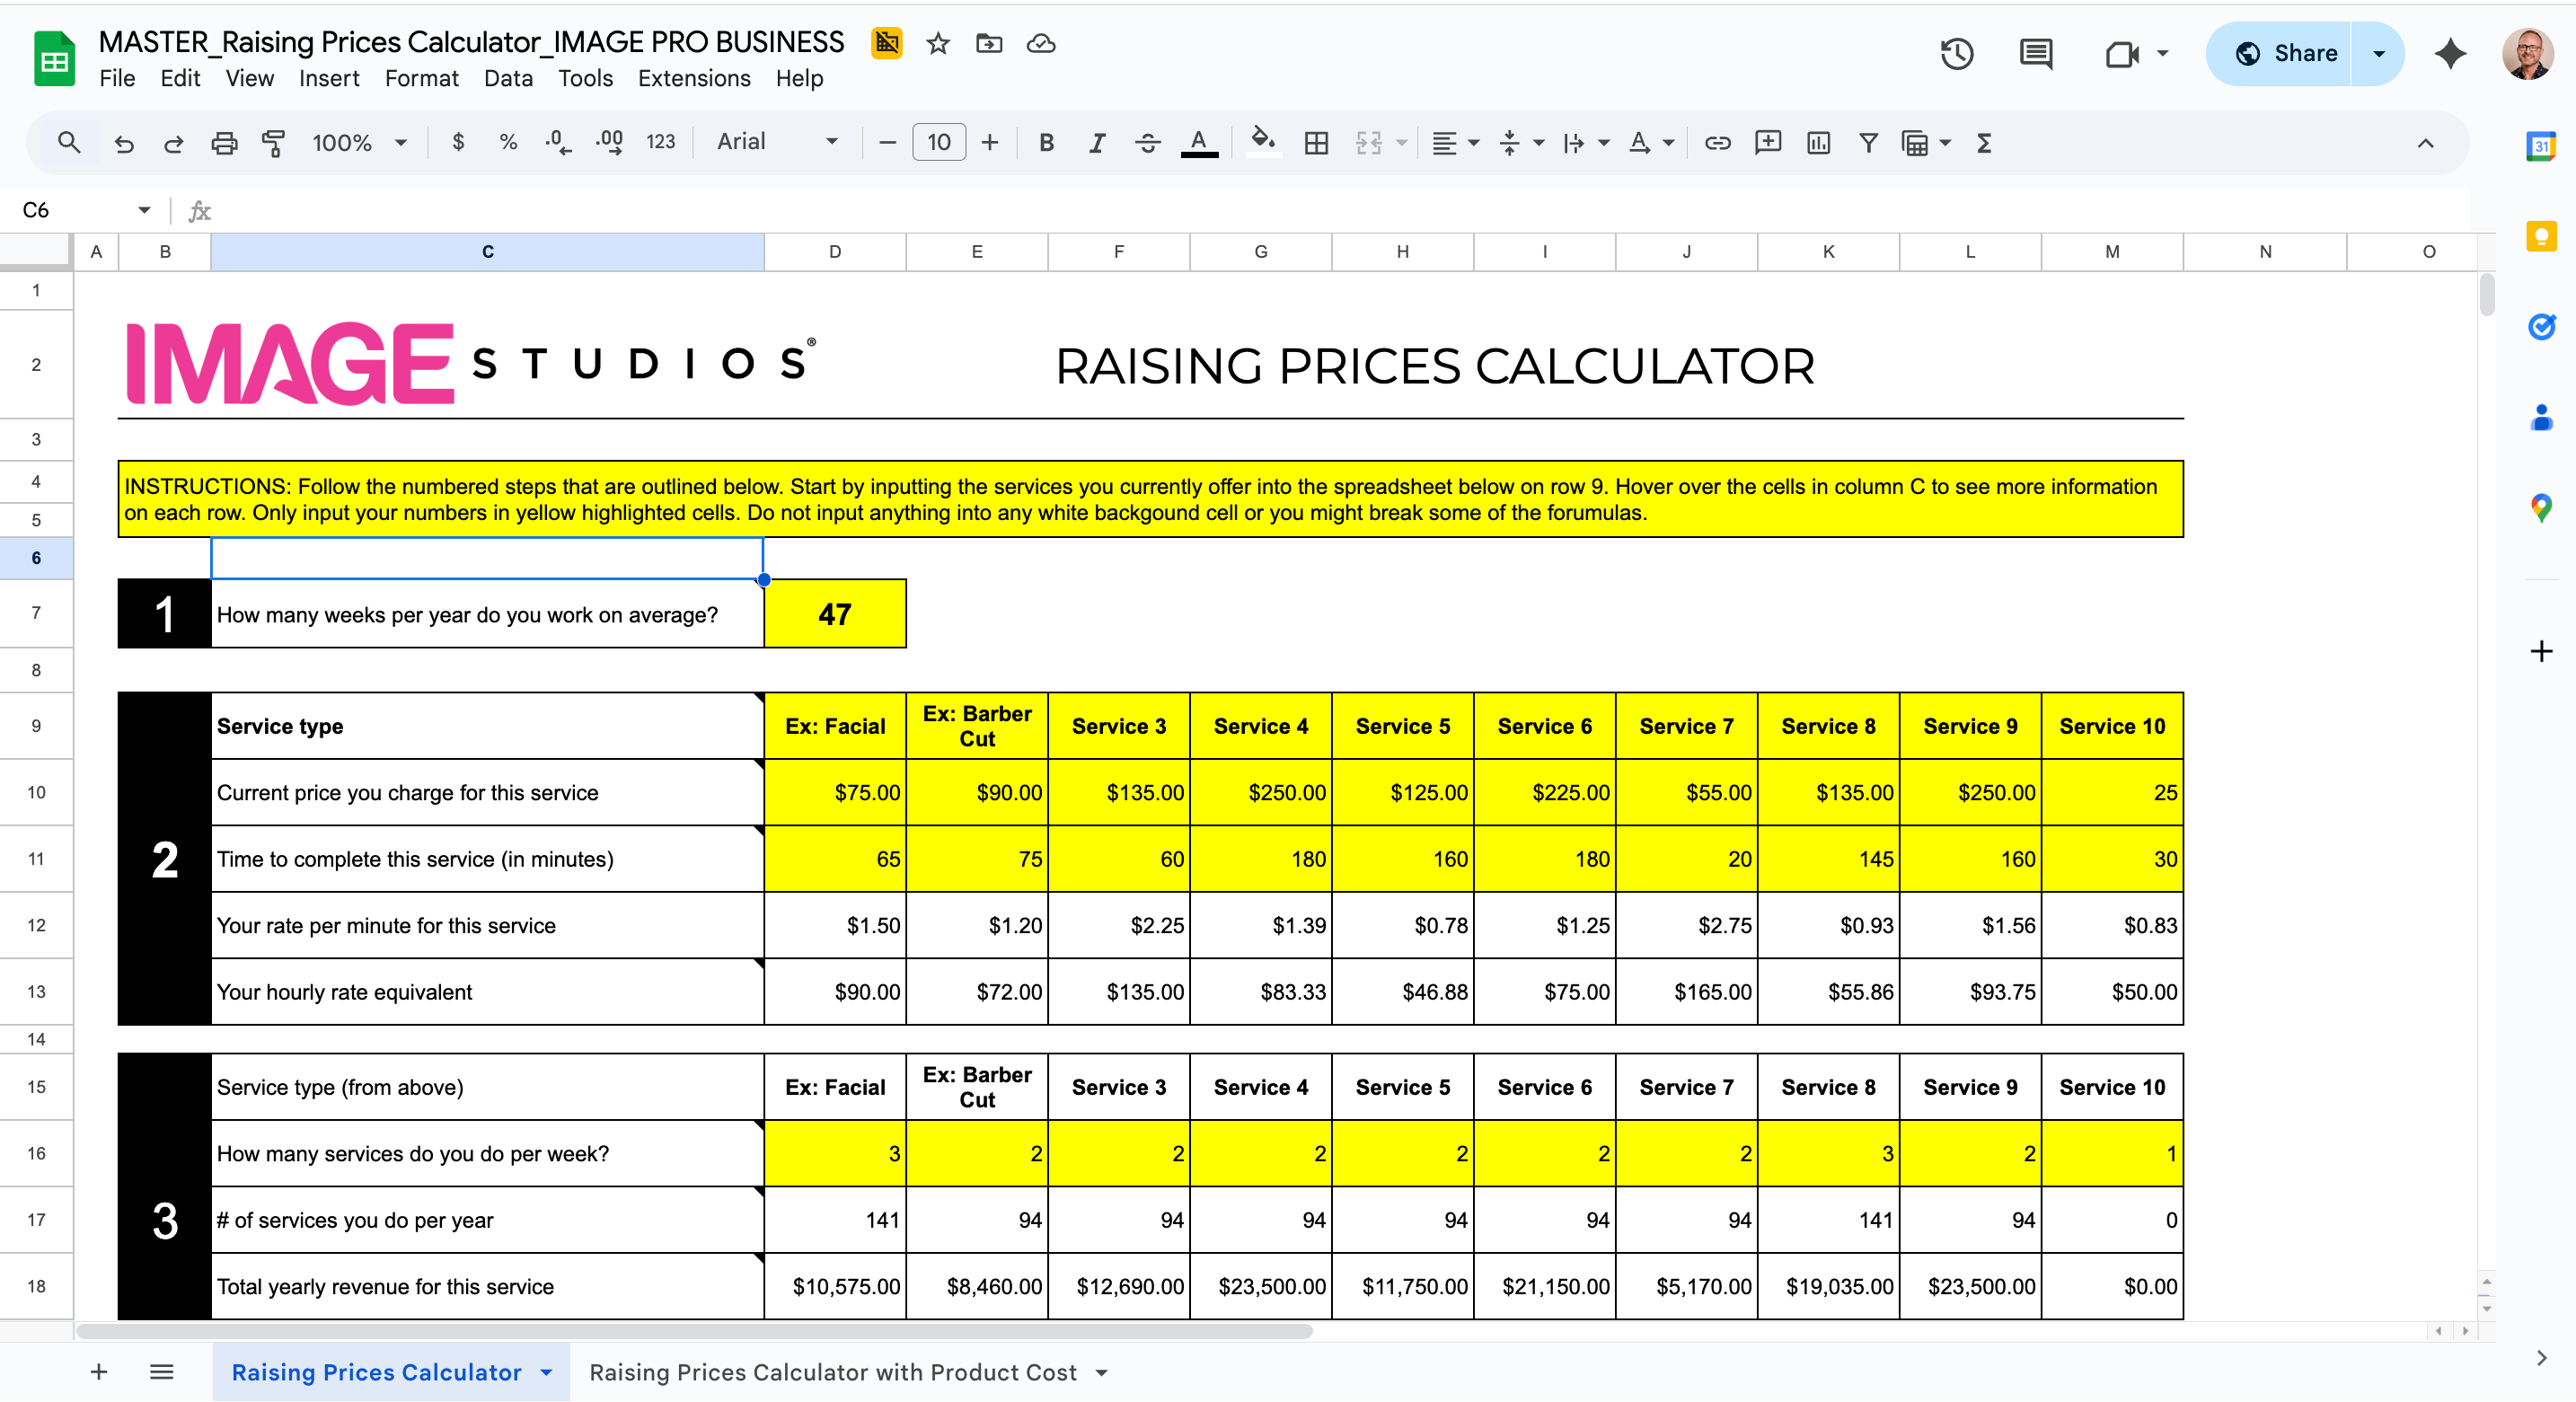Toggle strikethrough formatting
This screenshot has width=2576, height=1402.
1147,143
